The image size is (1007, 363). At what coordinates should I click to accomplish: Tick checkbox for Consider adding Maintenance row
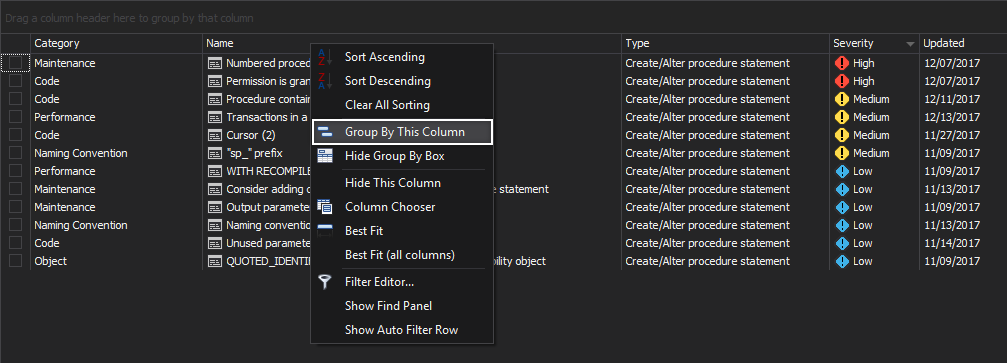click(15, 189)
